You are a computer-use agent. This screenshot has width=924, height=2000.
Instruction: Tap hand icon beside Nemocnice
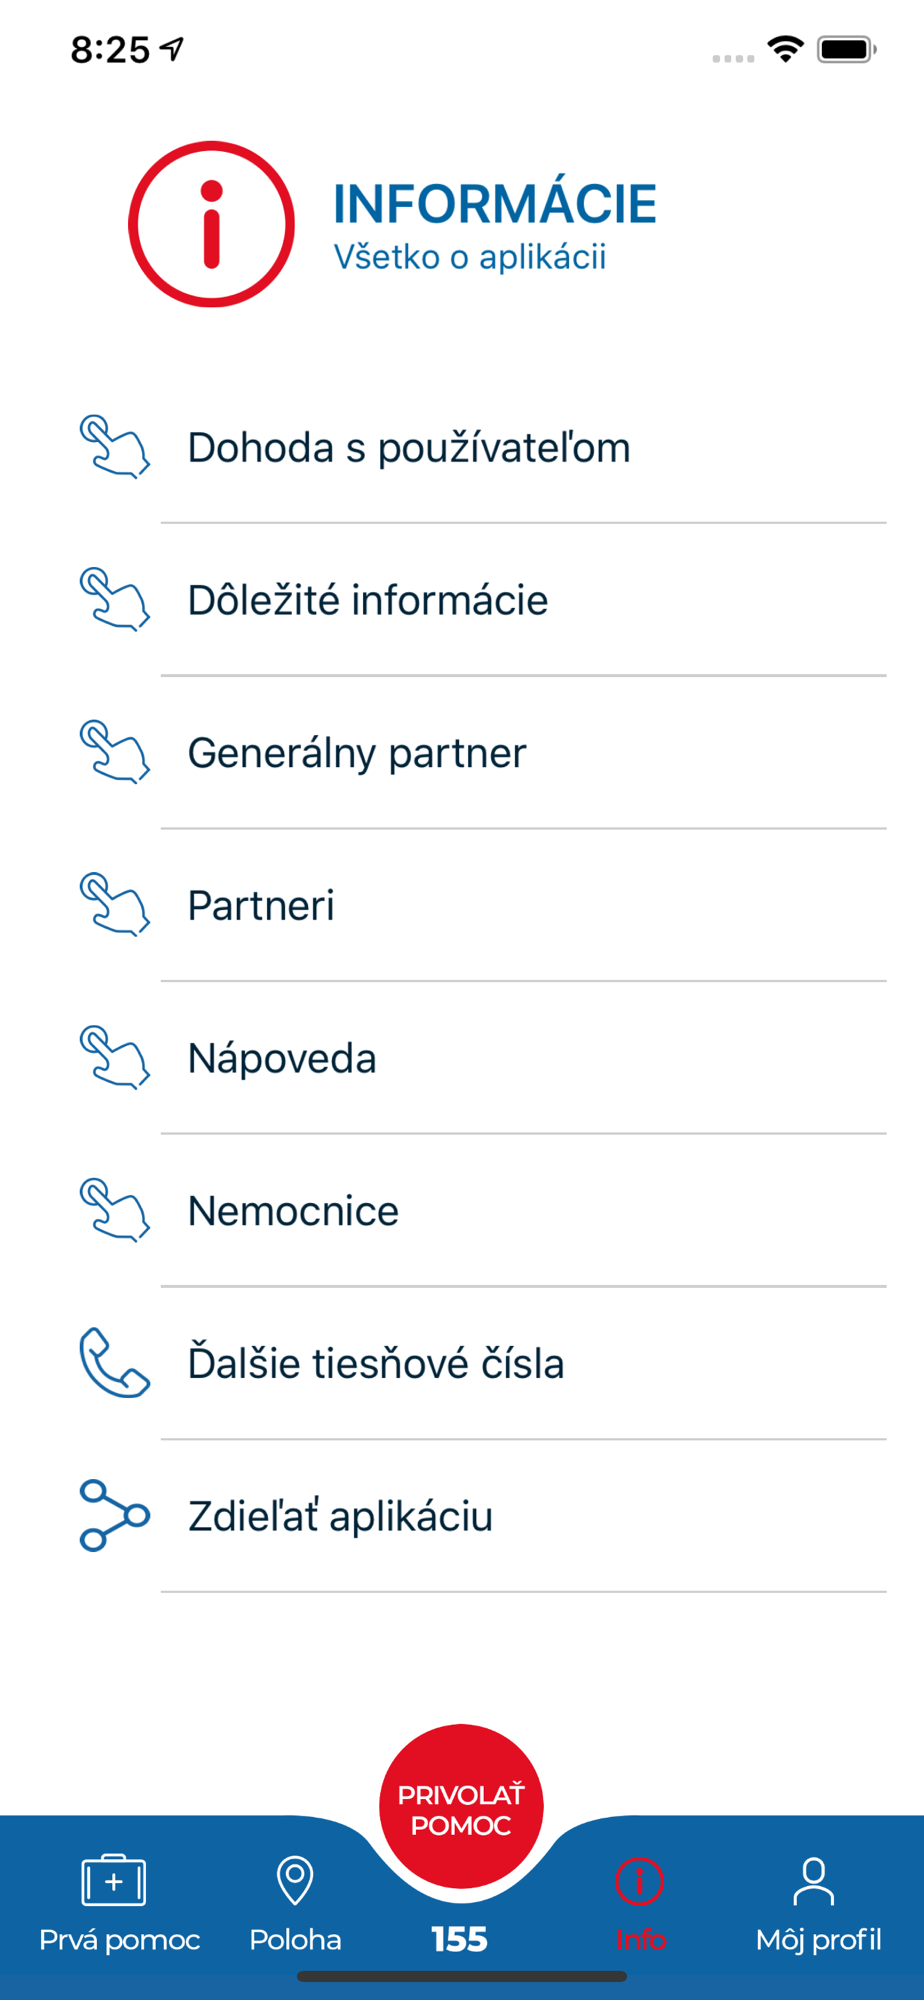(x=114, y=1210)
